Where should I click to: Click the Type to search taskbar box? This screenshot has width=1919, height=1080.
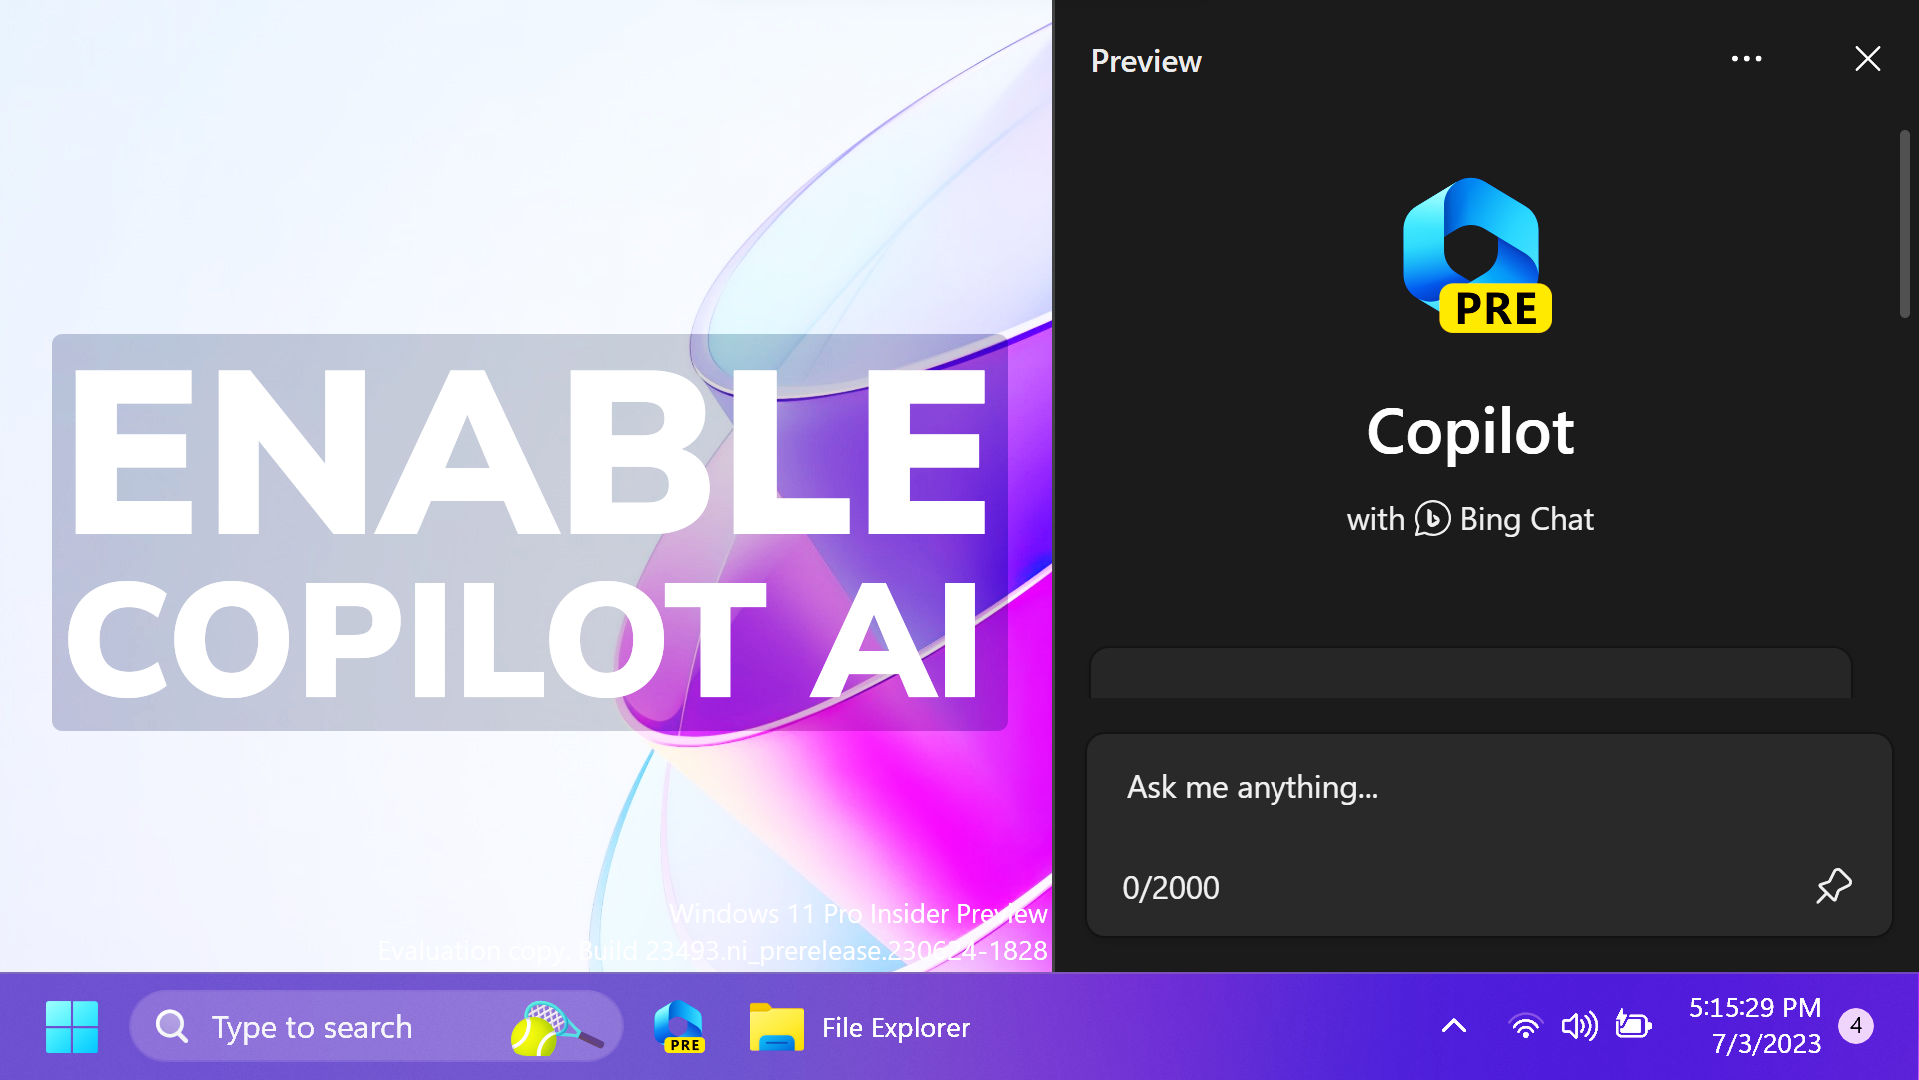click(376, 1027)
